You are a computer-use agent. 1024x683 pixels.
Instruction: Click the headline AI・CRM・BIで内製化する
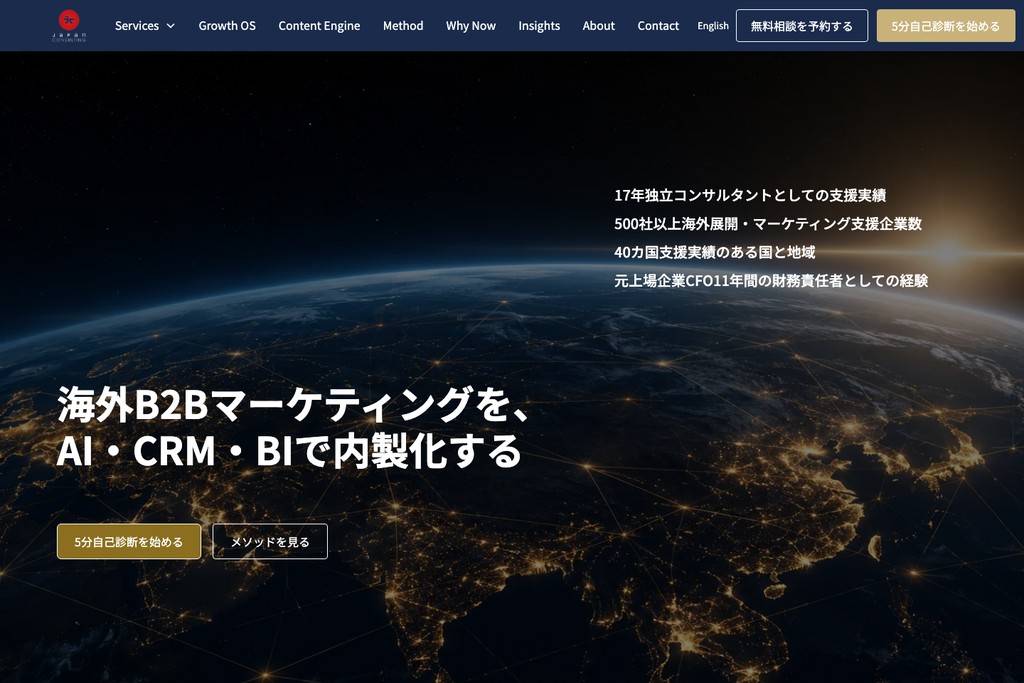click(x=289, y=451)
